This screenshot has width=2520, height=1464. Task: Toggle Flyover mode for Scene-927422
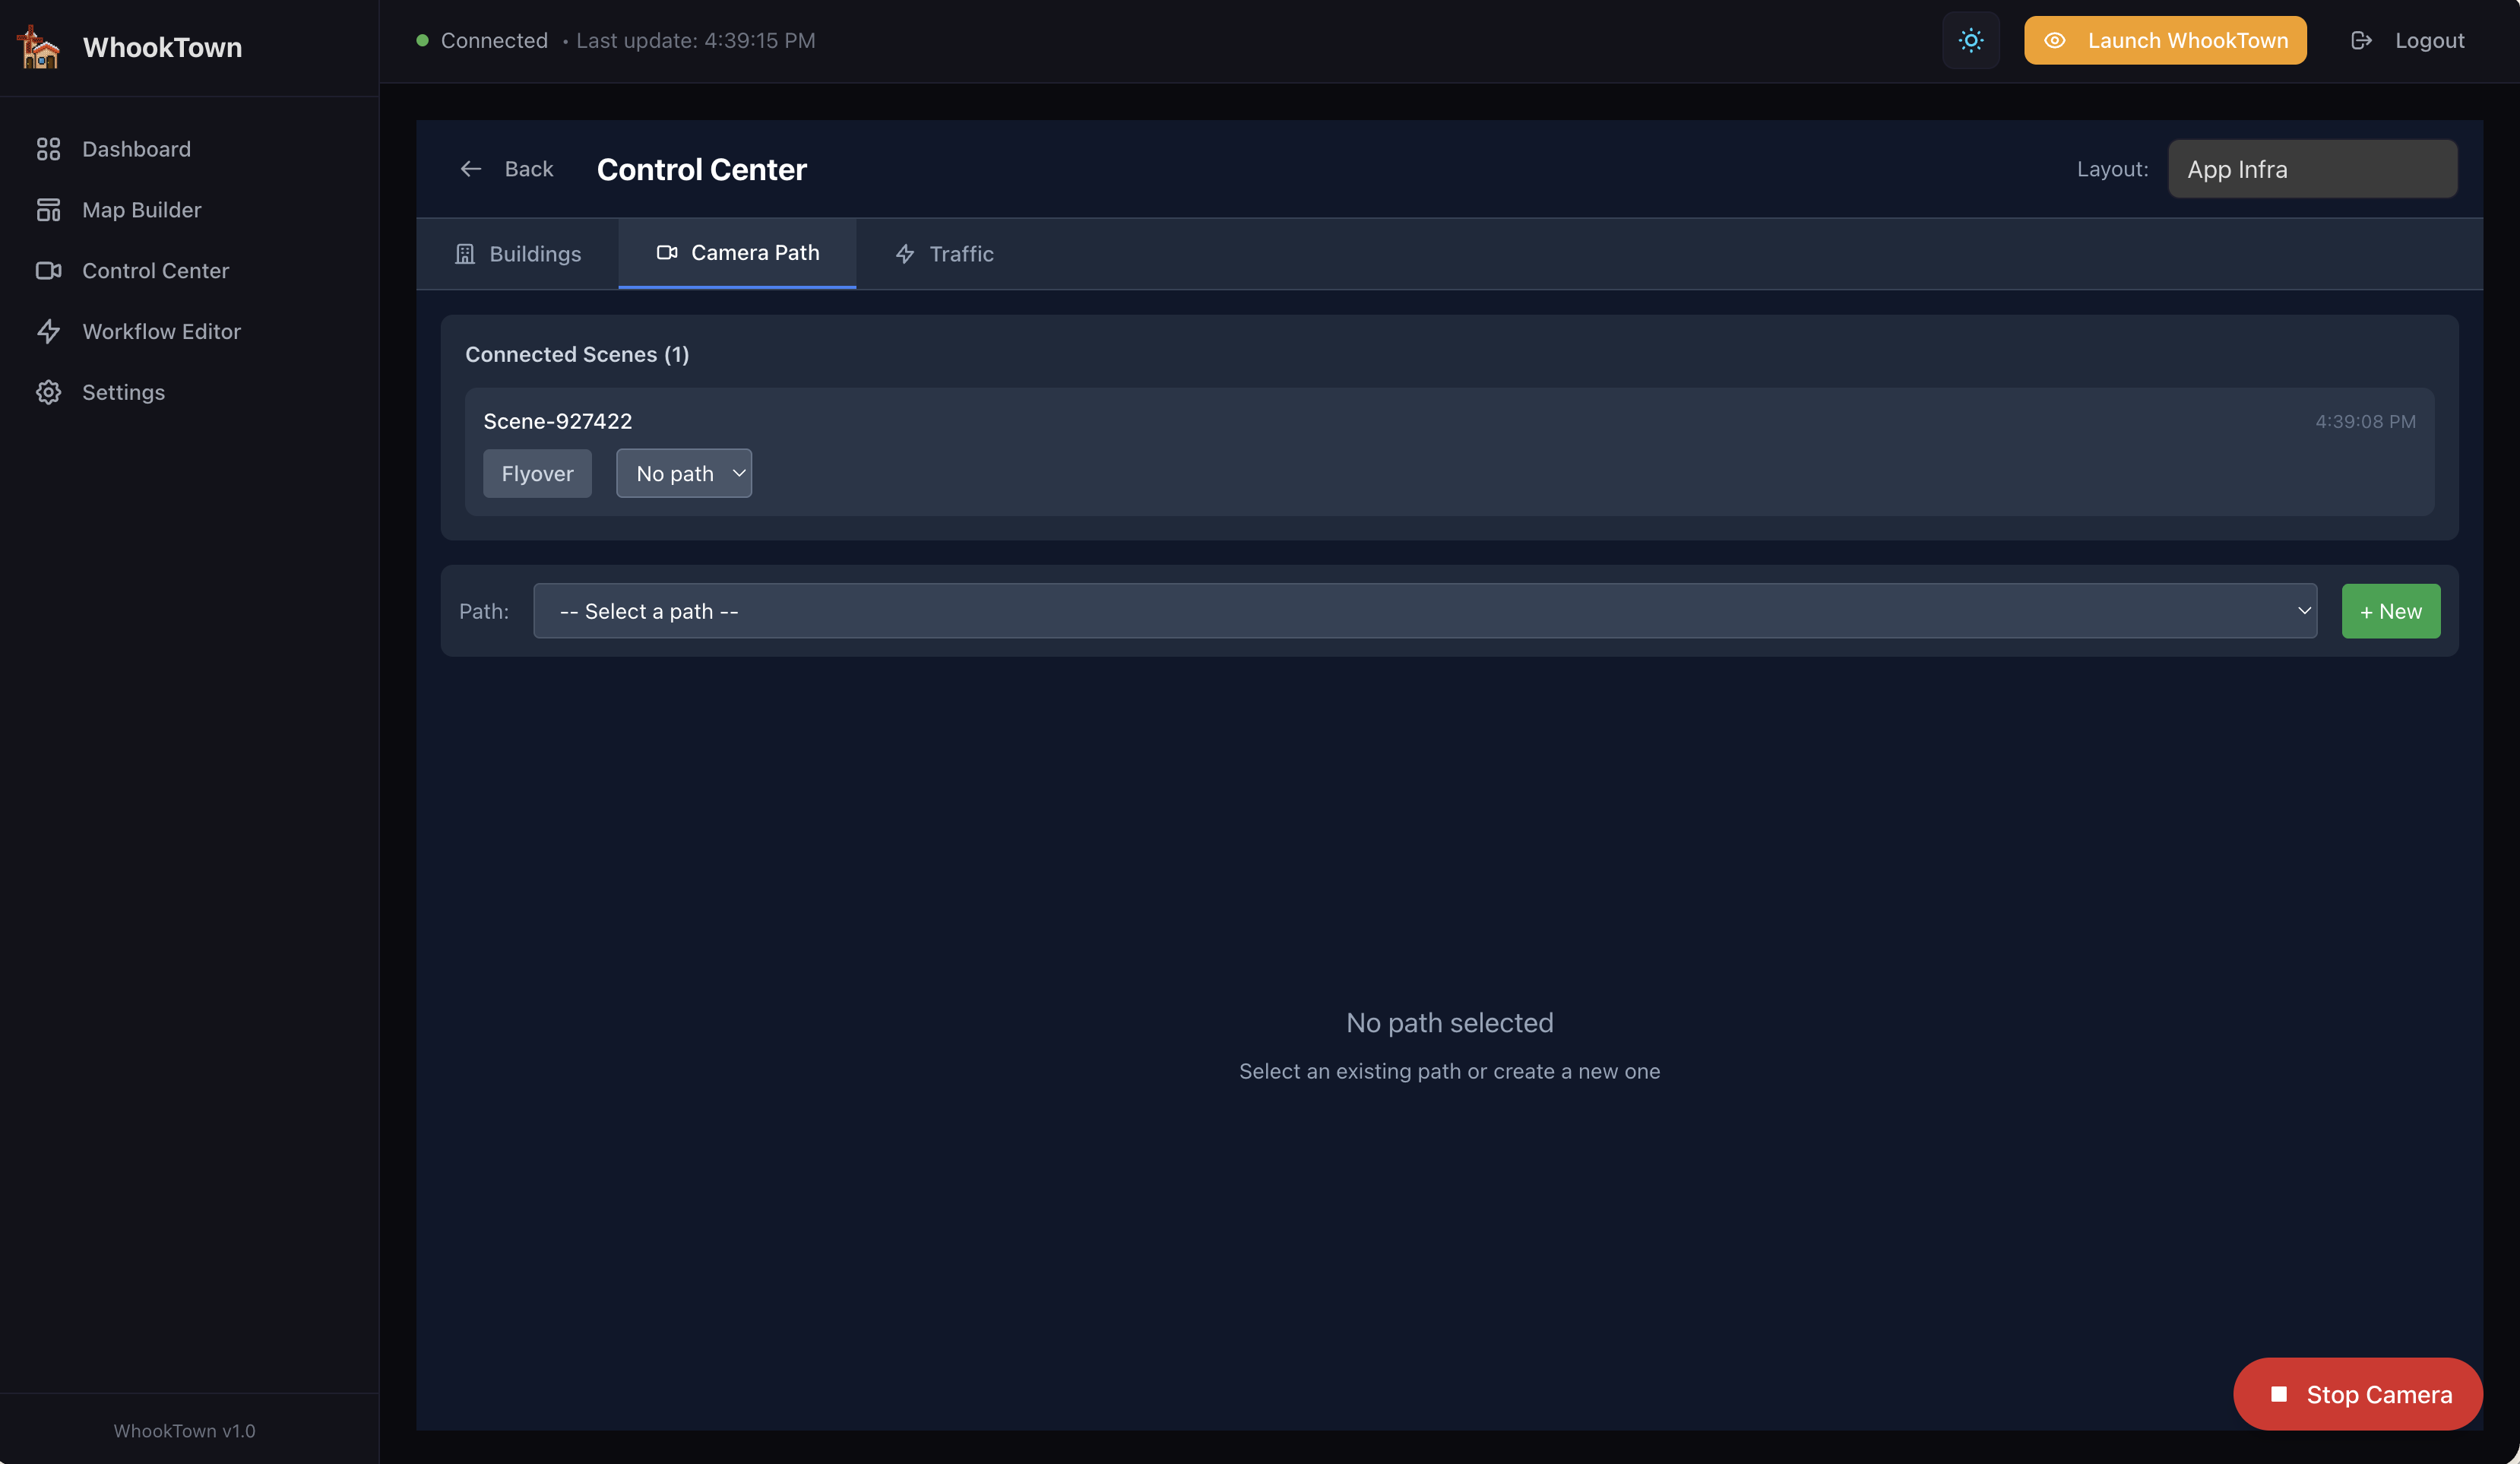pyautogui.click(x=537, y=474)
